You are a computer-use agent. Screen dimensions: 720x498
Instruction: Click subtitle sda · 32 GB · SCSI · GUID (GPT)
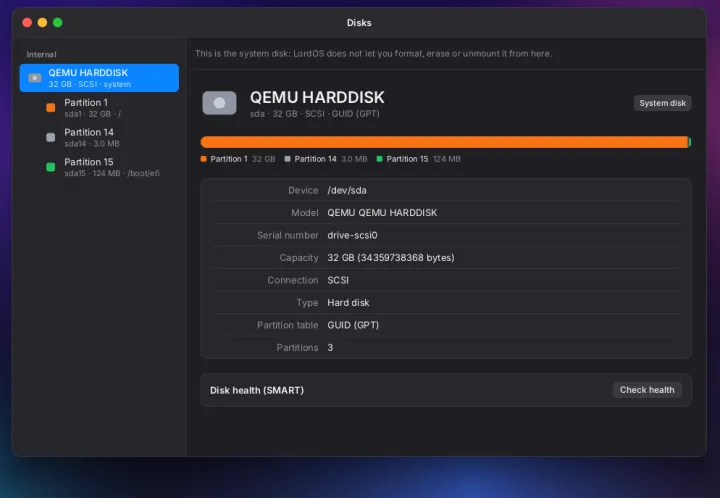coord(315,114)
